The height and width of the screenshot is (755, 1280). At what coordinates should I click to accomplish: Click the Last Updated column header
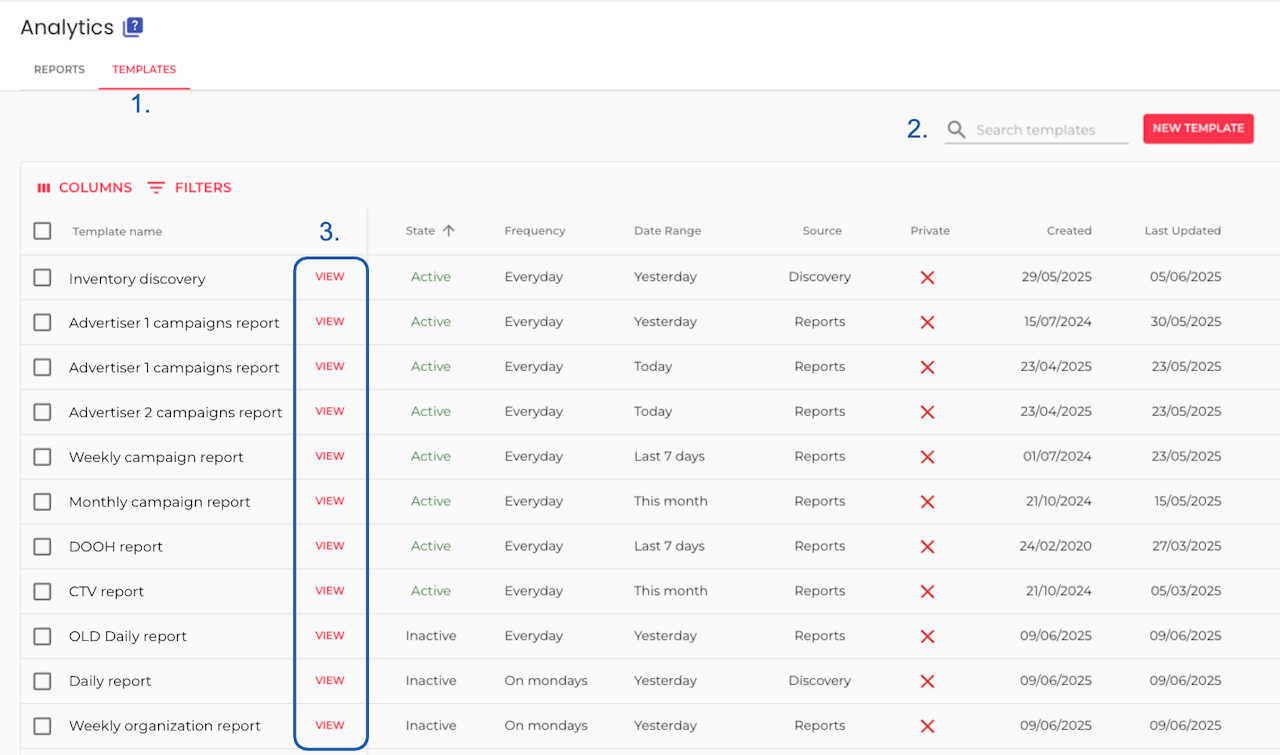(1182, 231)
